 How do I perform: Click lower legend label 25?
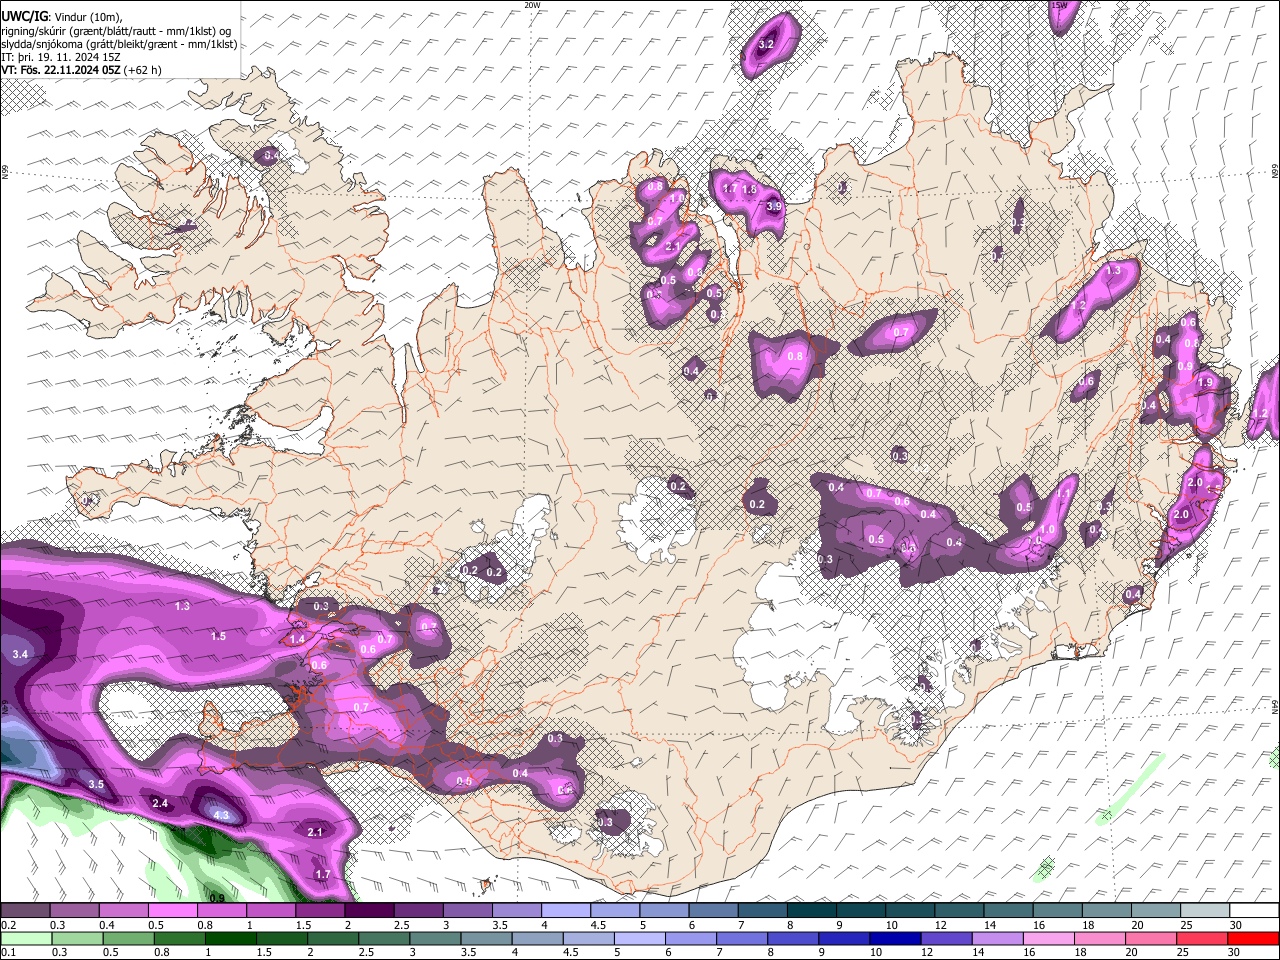point(1184,952)
